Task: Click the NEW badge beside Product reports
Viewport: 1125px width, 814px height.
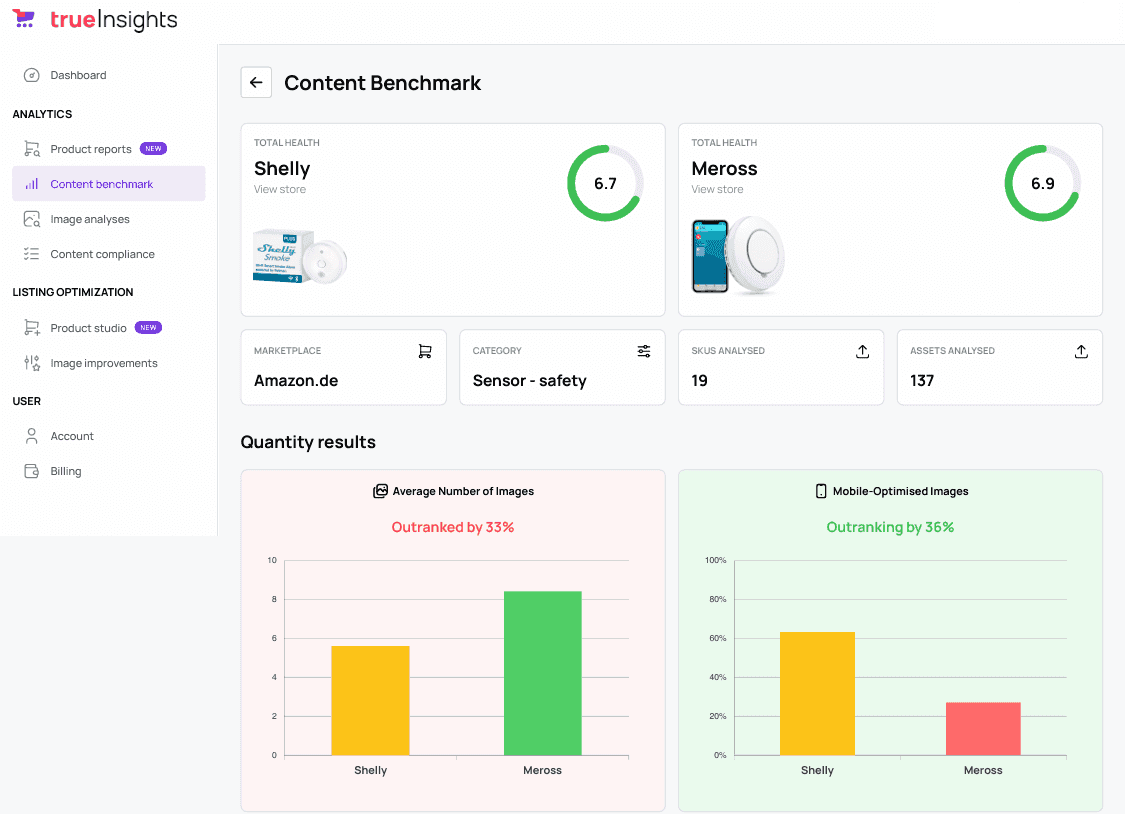Action: [x=154, y=148]
